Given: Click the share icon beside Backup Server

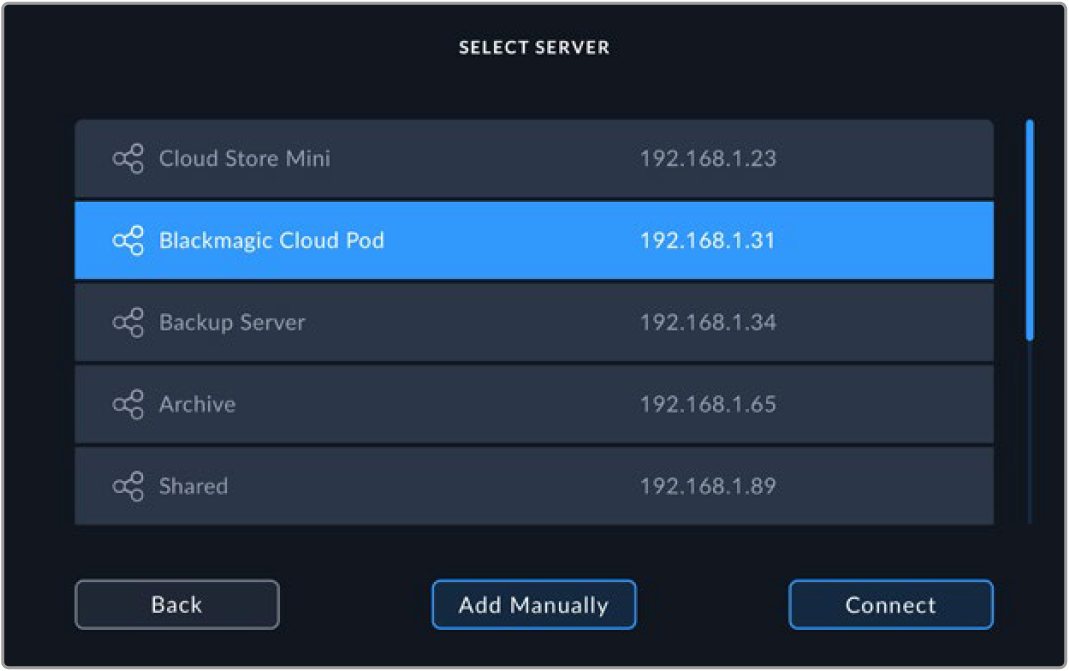Looking at the screenshot, I should point(128,322).
